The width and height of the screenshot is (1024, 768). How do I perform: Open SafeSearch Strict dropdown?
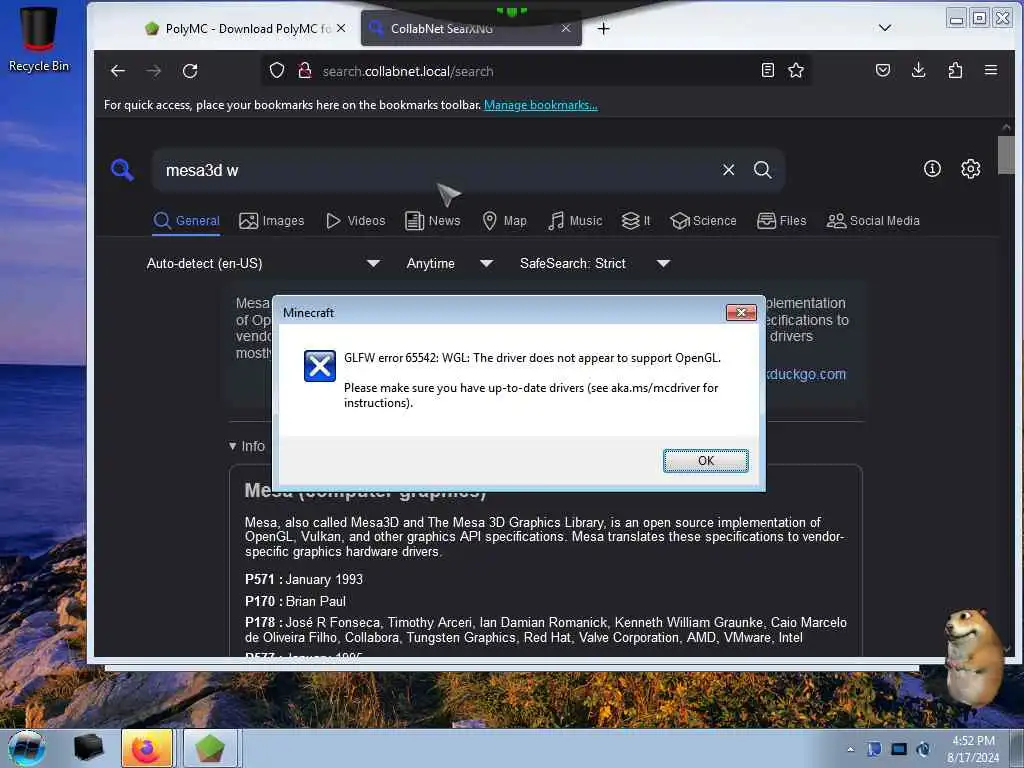point(595,263)
